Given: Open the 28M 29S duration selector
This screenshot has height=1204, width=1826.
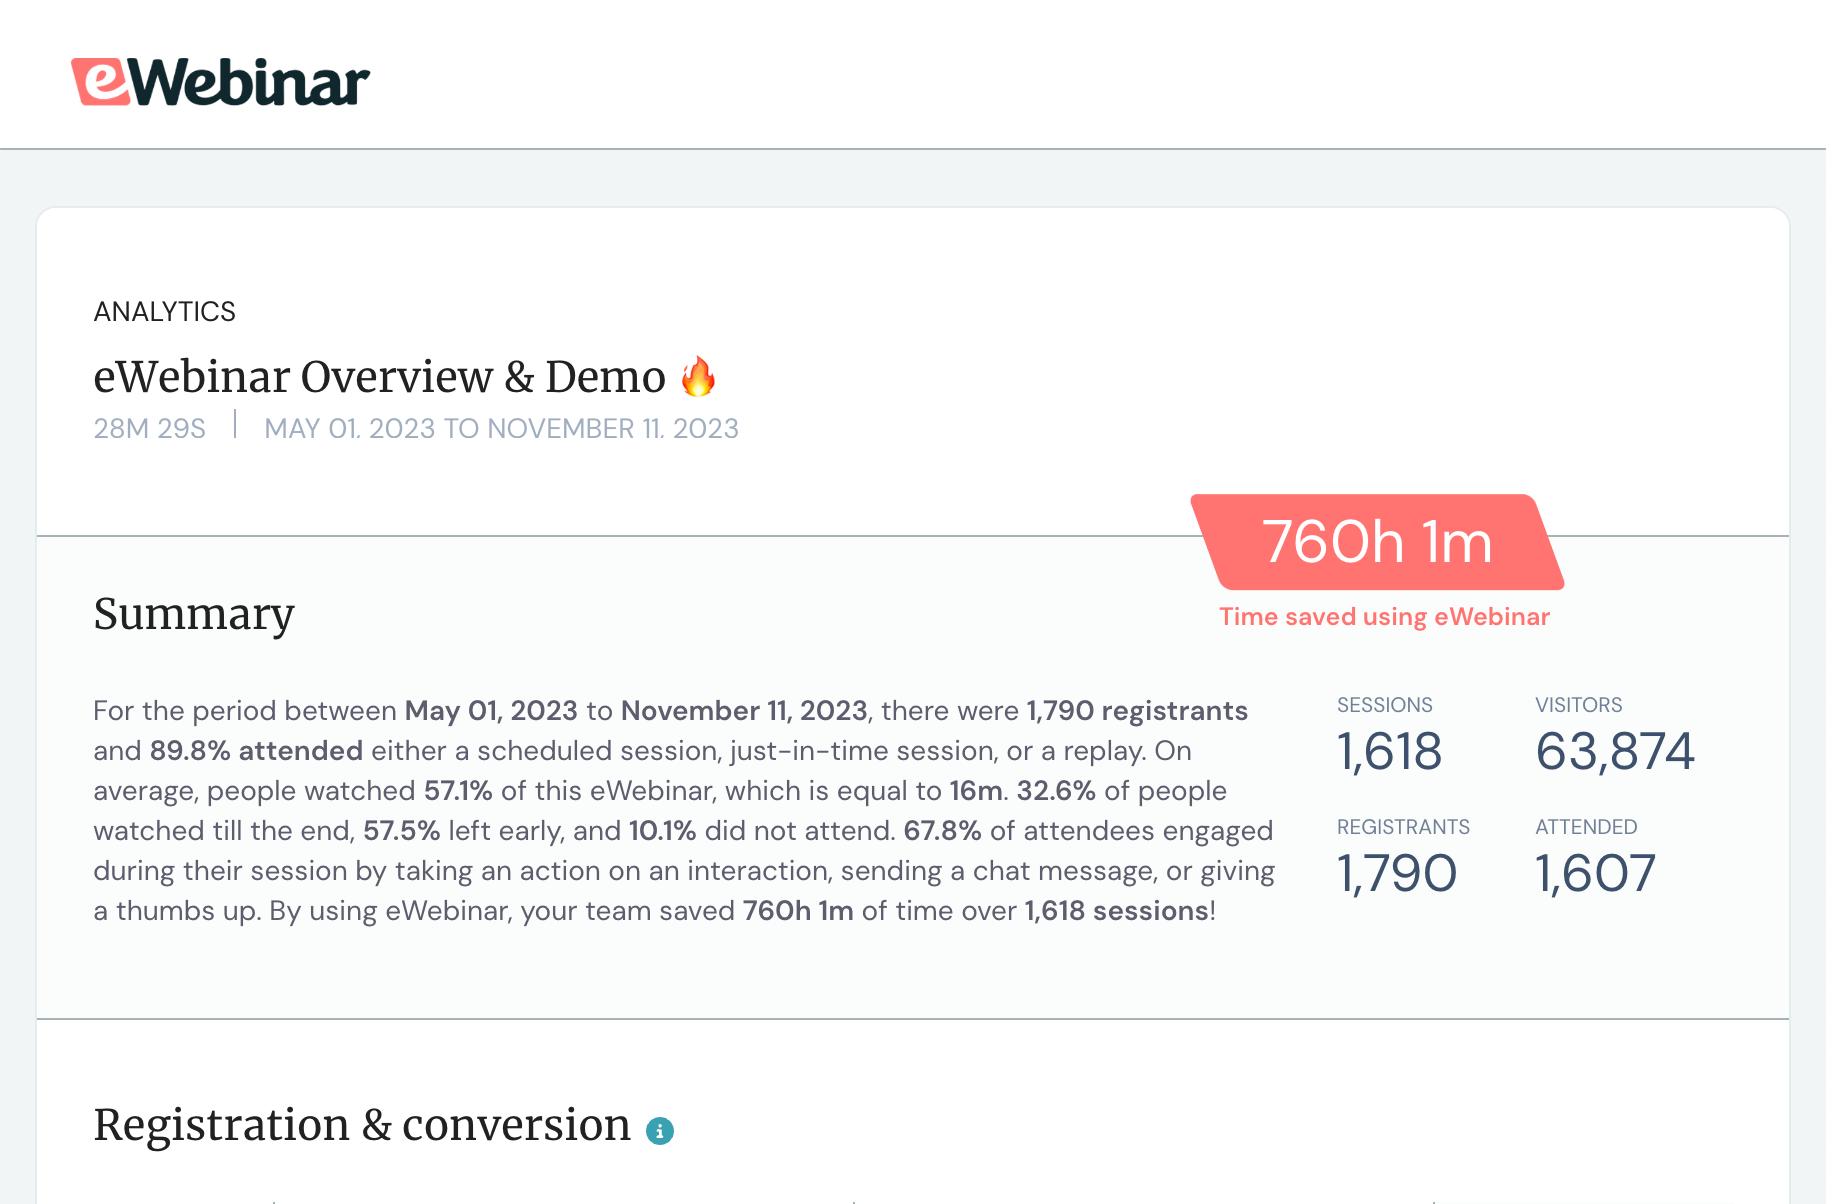Looking at the screenshot, I should point(148,428).
